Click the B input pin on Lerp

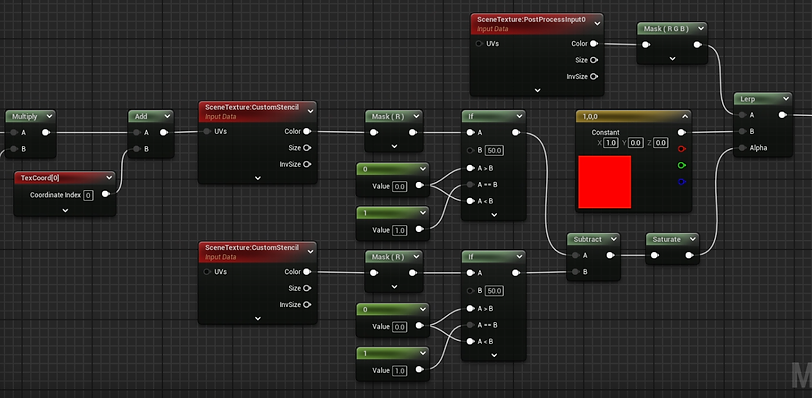[743, 131]
